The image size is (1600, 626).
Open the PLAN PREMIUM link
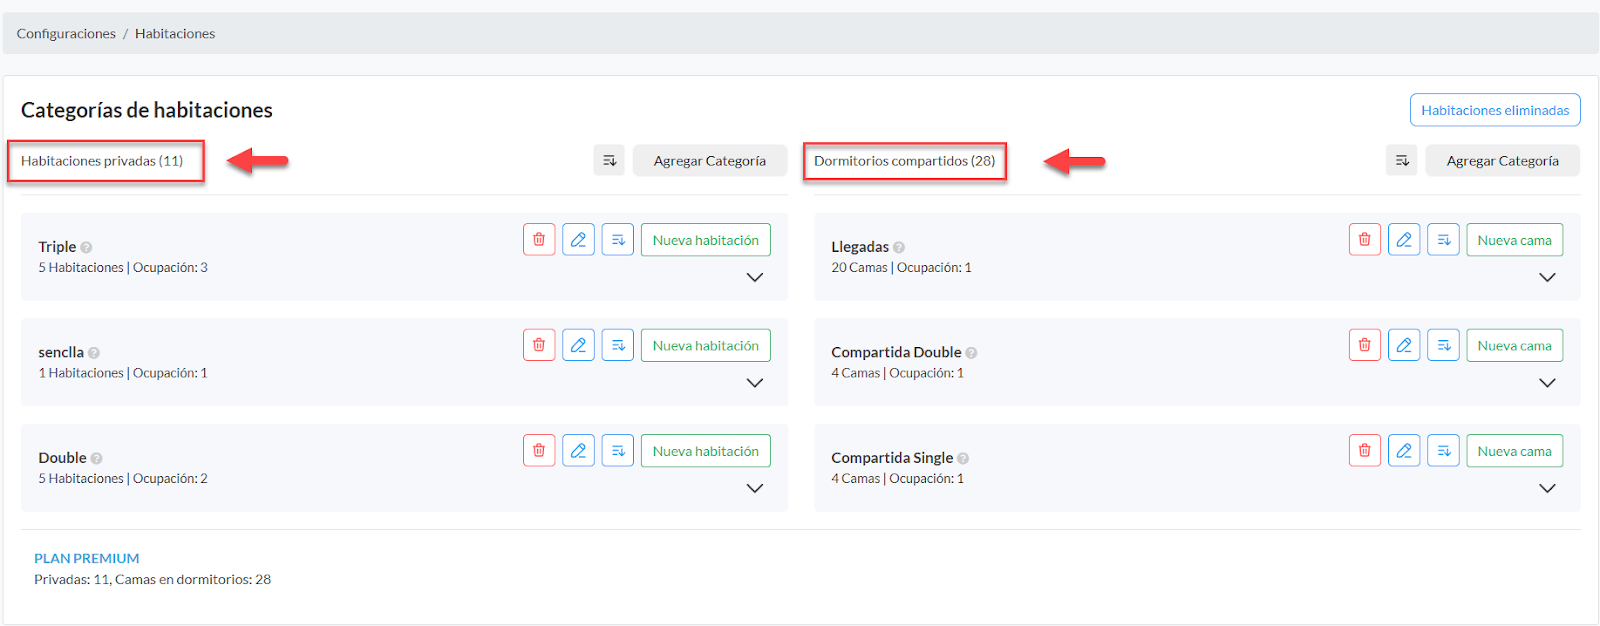click(x=87, y=558)
